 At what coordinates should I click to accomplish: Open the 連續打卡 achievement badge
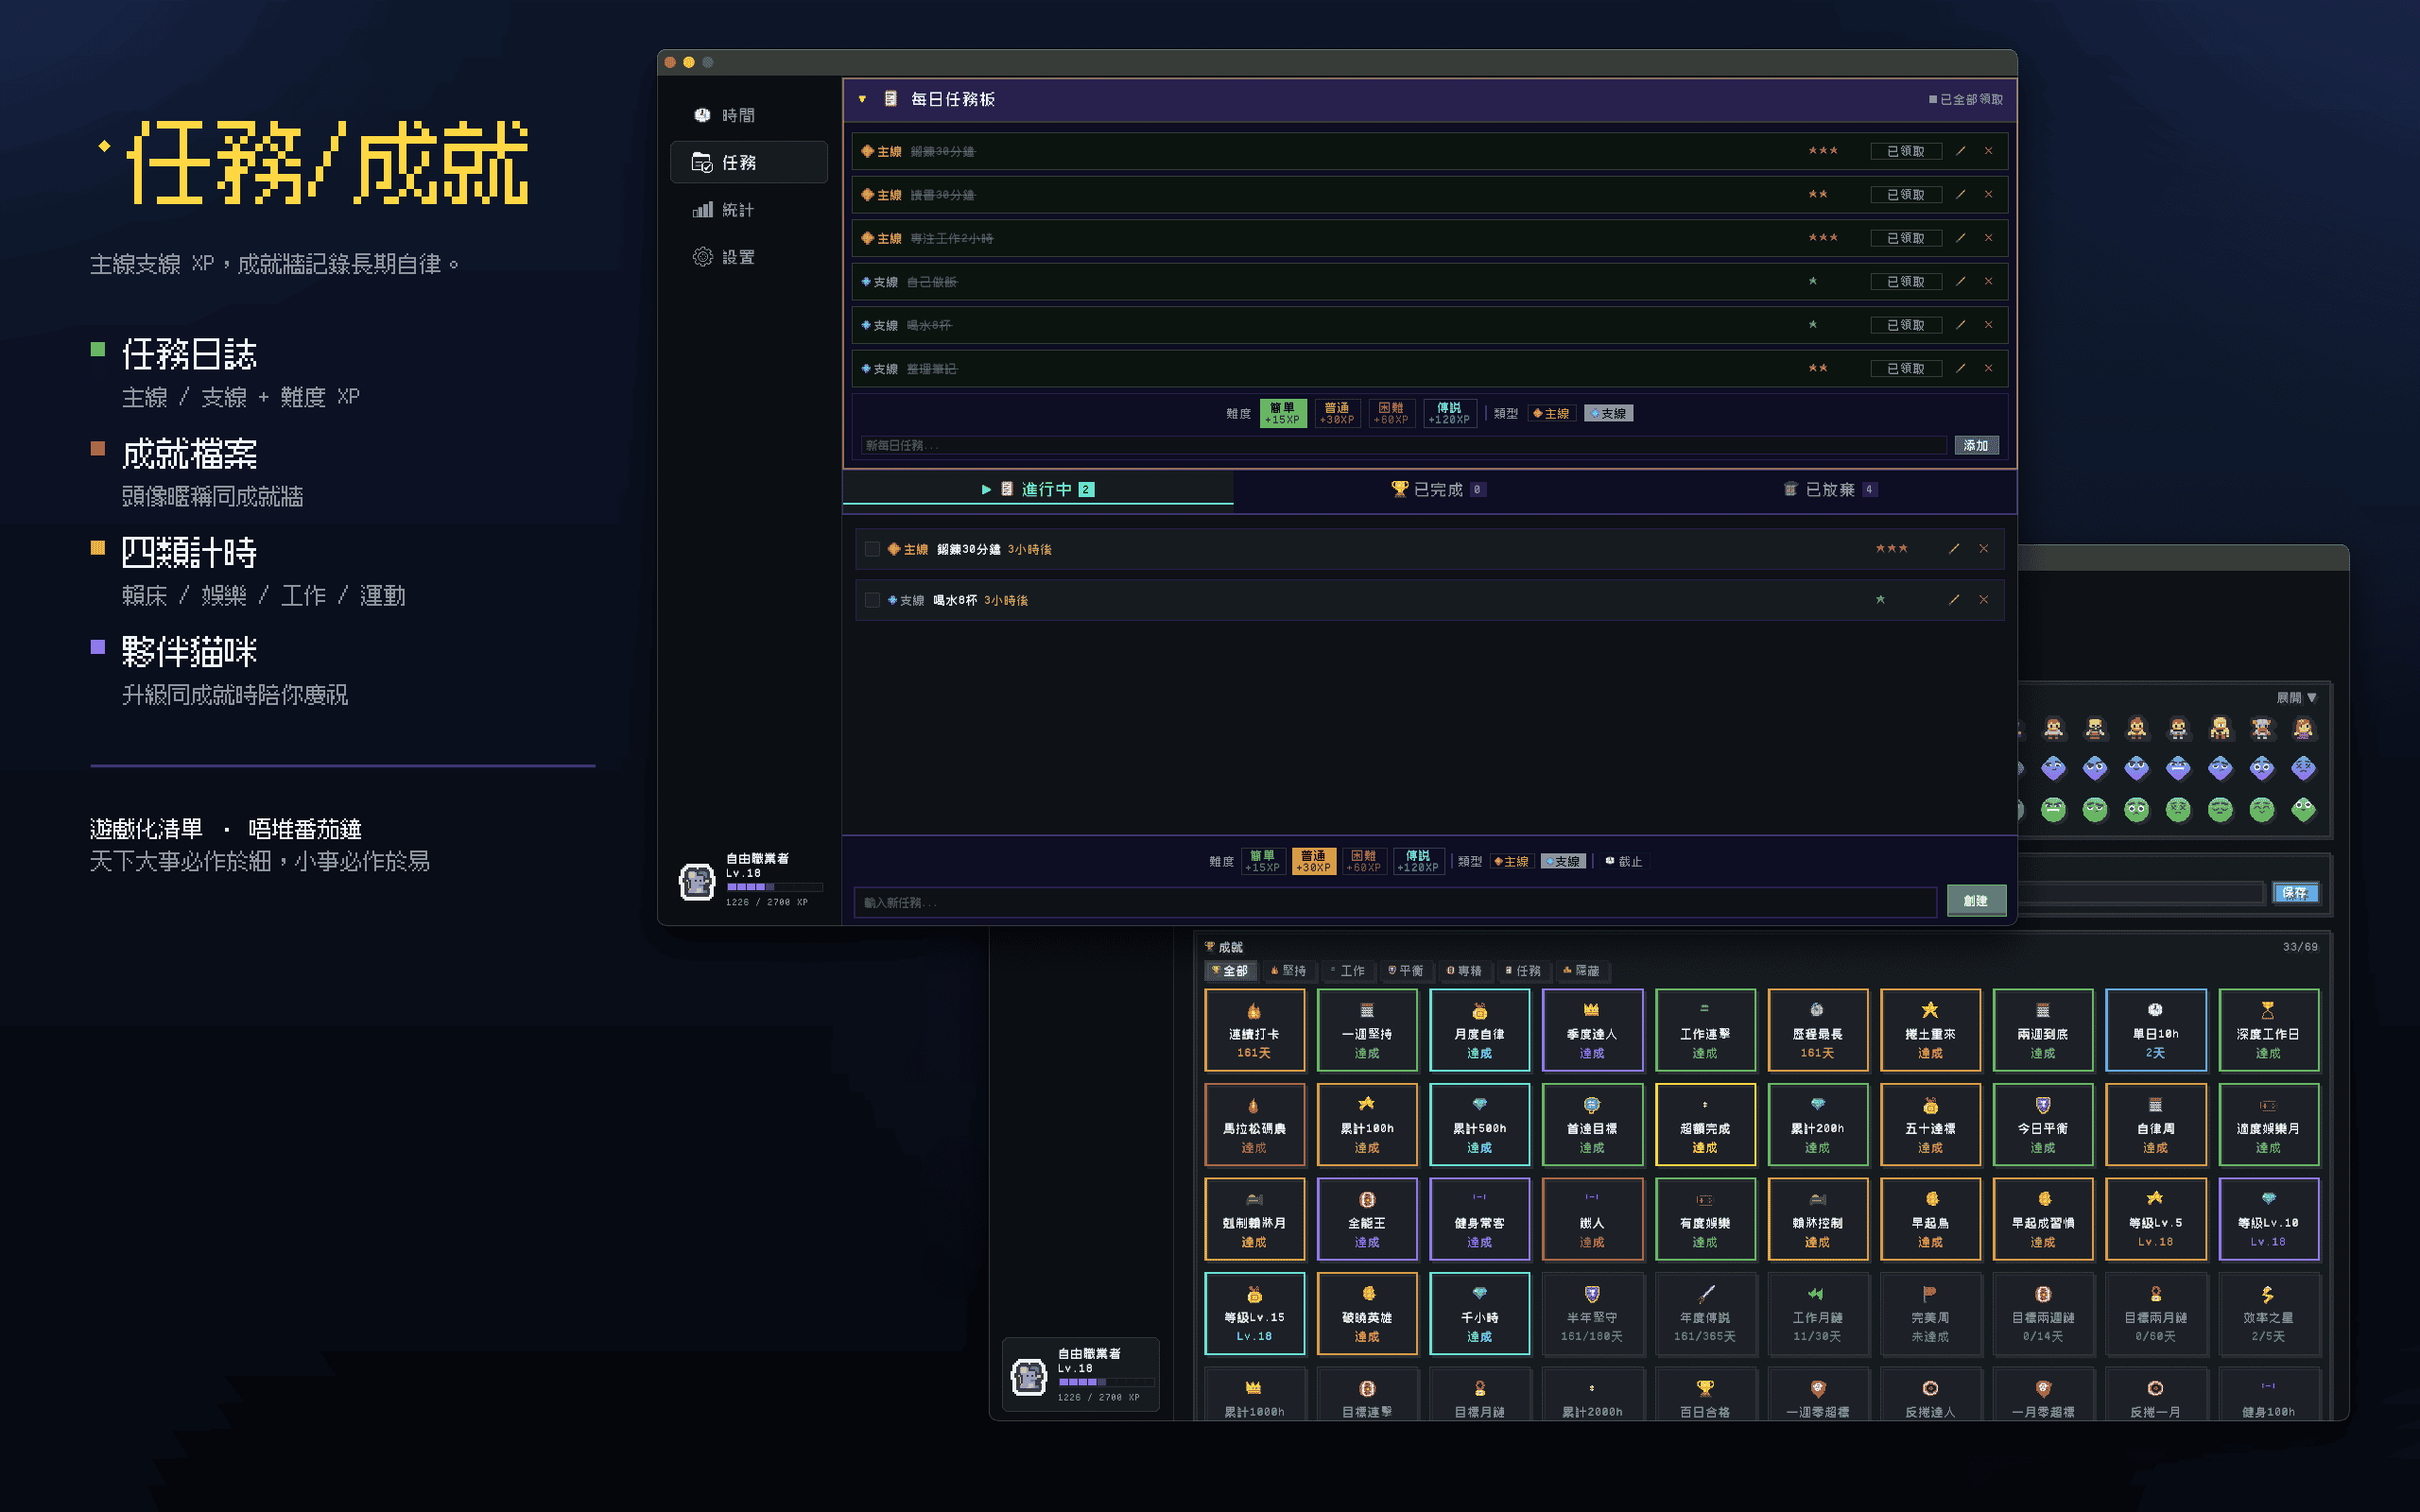[x=1254, y=1030]
